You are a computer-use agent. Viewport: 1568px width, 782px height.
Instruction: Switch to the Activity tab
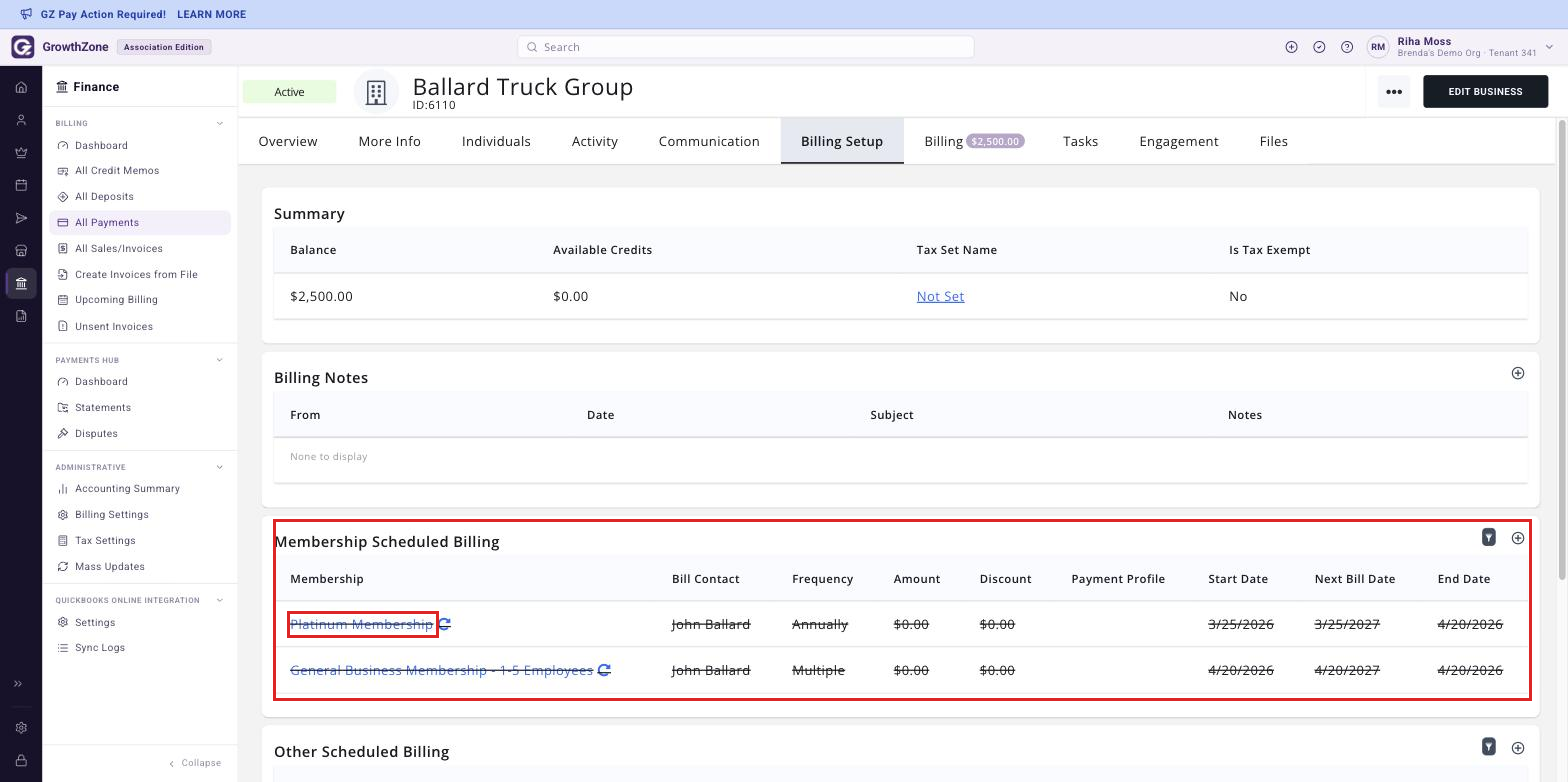595,141
